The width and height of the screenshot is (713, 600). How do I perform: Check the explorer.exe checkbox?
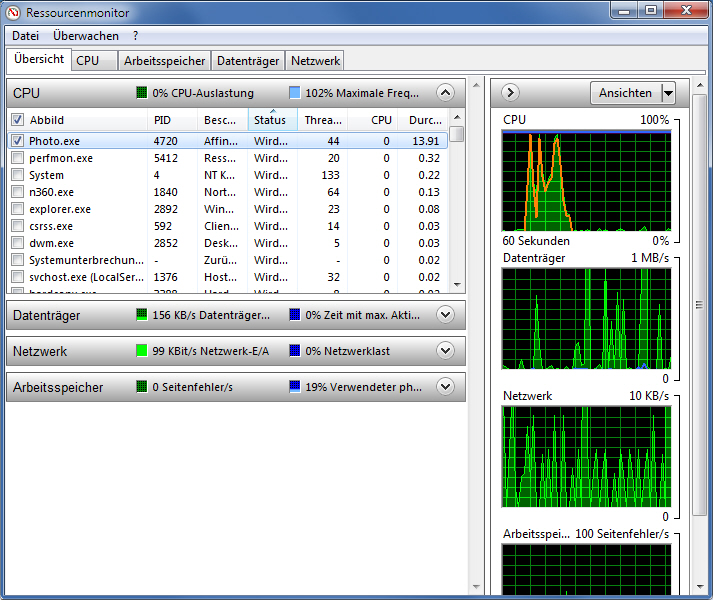coord(17,209)
